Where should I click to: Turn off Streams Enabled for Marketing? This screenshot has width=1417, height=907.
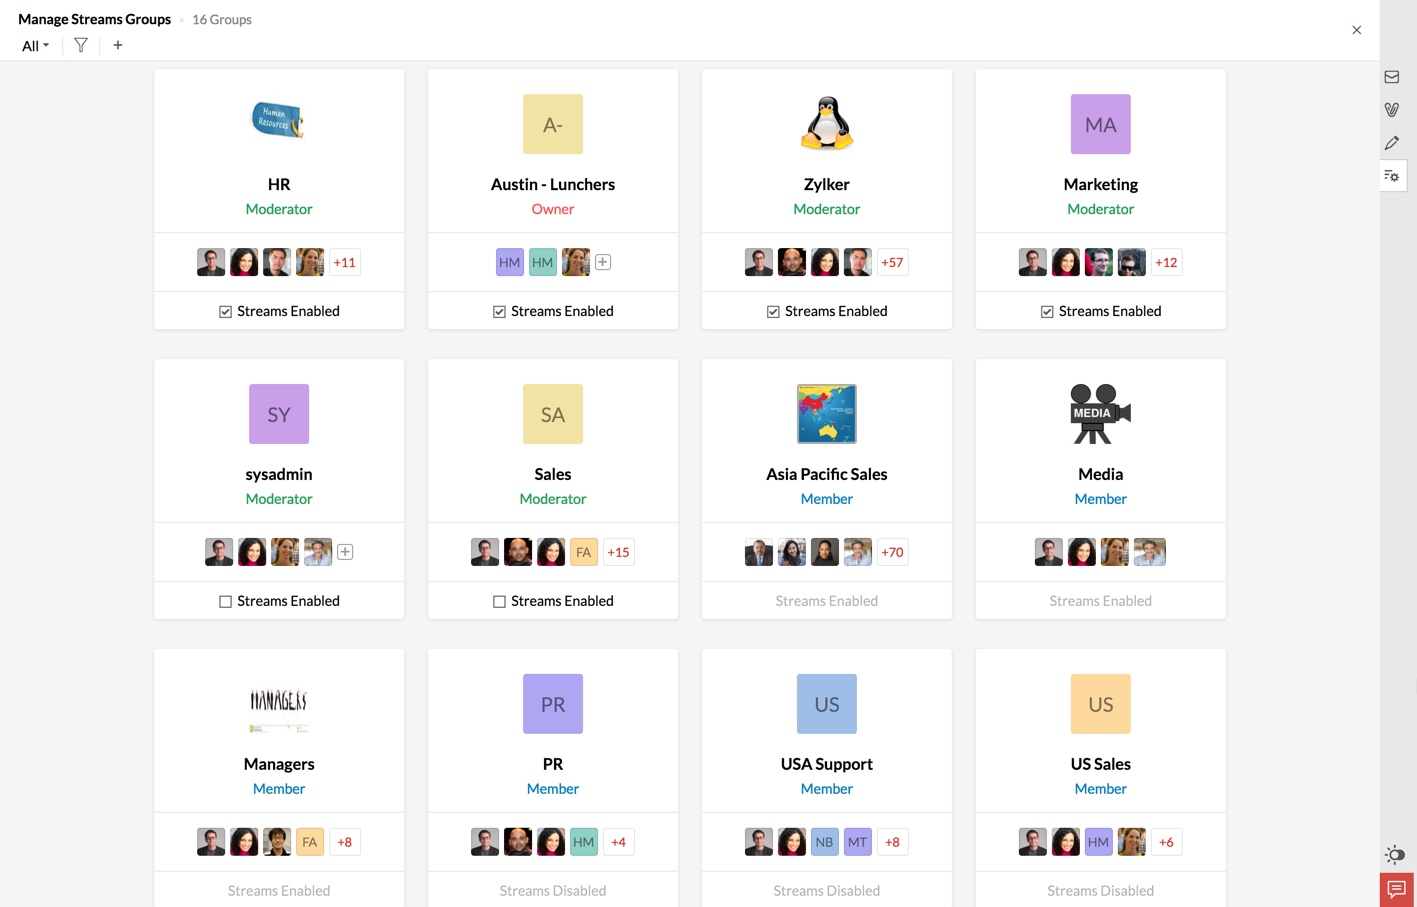click(x=1048, y=312)
